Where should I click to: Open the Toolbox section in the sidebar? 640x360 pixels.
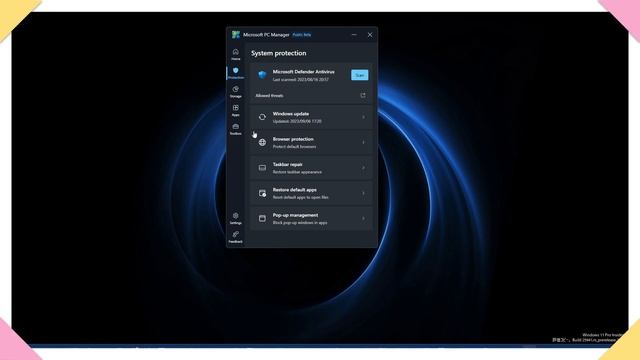(236, 129)
